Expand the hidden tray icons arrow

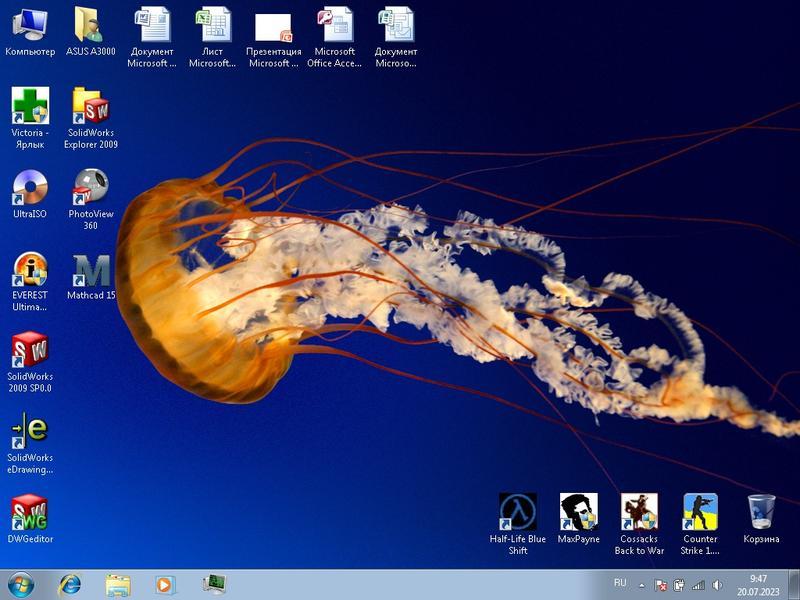(x=642, y=585)
